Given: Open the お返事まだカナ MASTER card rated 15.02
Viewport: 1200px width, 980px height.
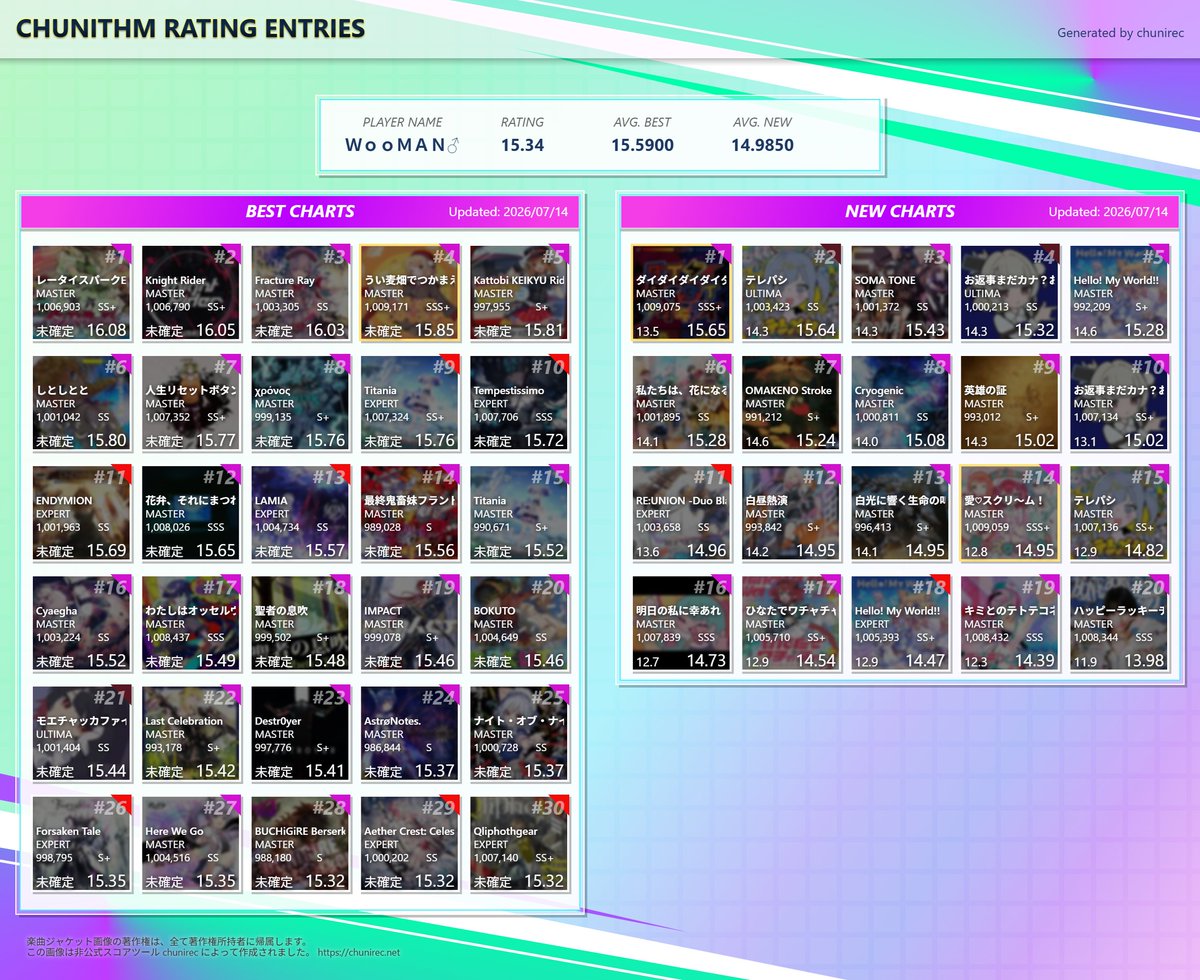Looking at the screenshot, I should pos(1119,404).
